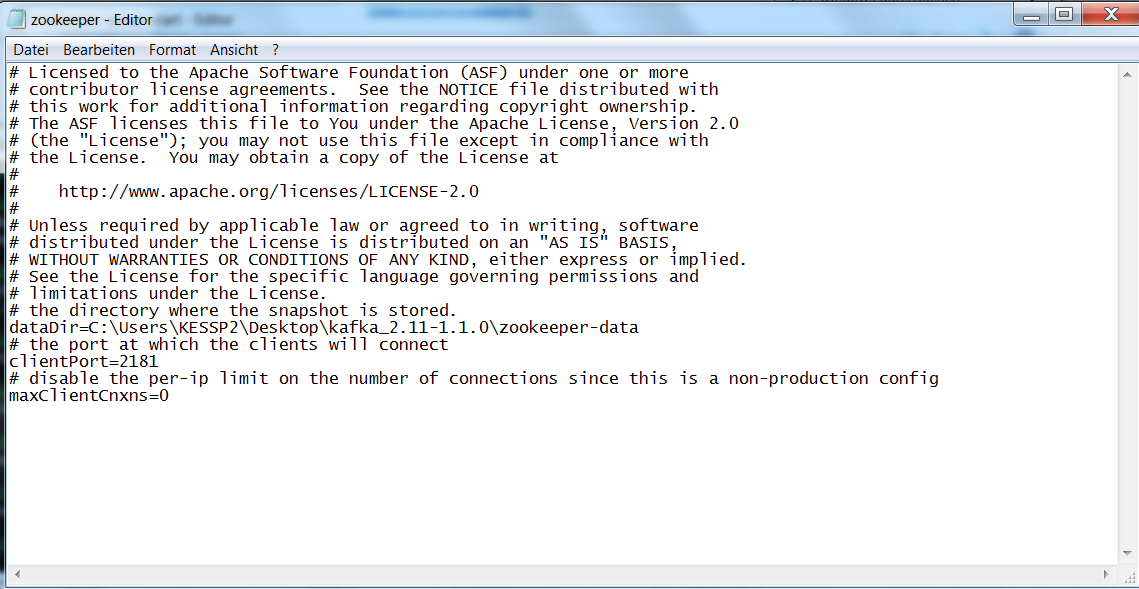Open the Datei menu
This screenshot has height=589, width=1139.
click(x=31, y=50)
